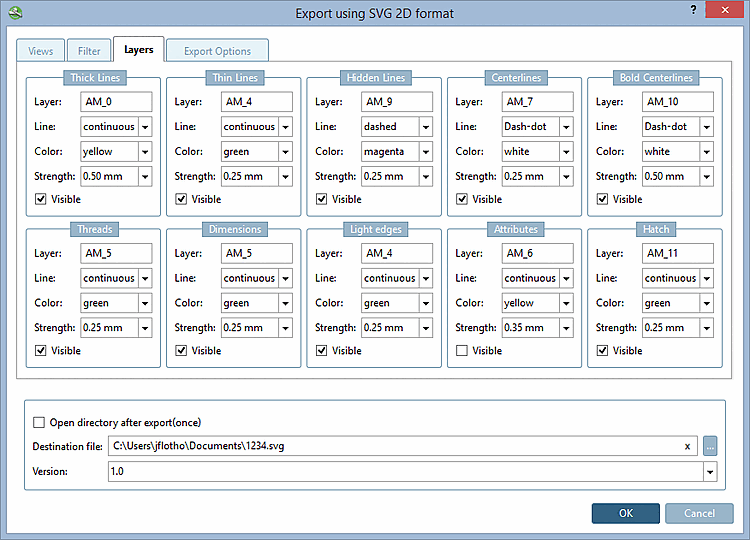The image size is (750, 540).
Task: Select the Filter tab
Action: (x=89, y=50)
